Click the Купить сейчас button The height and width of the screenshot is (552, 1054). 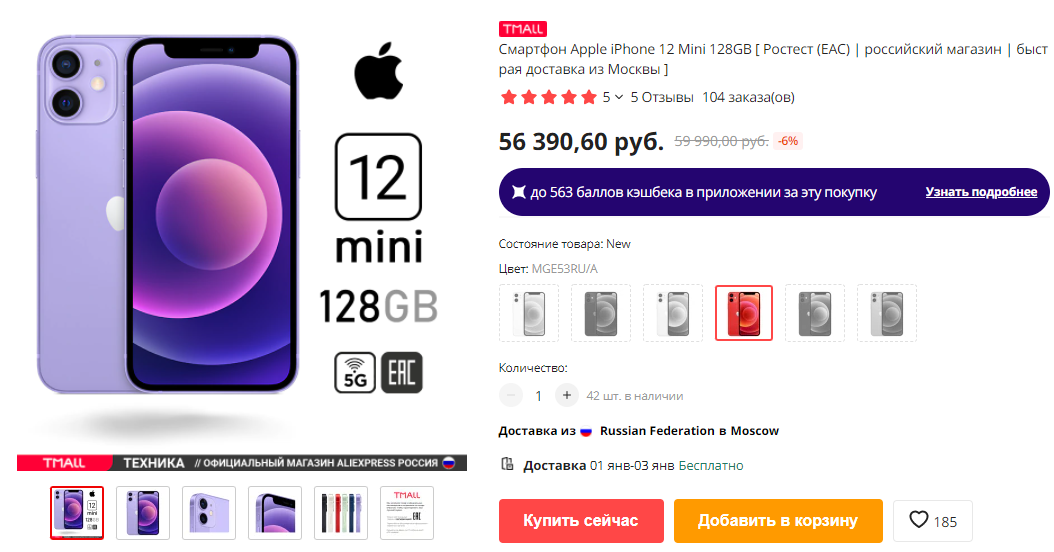tap(581, 520)
